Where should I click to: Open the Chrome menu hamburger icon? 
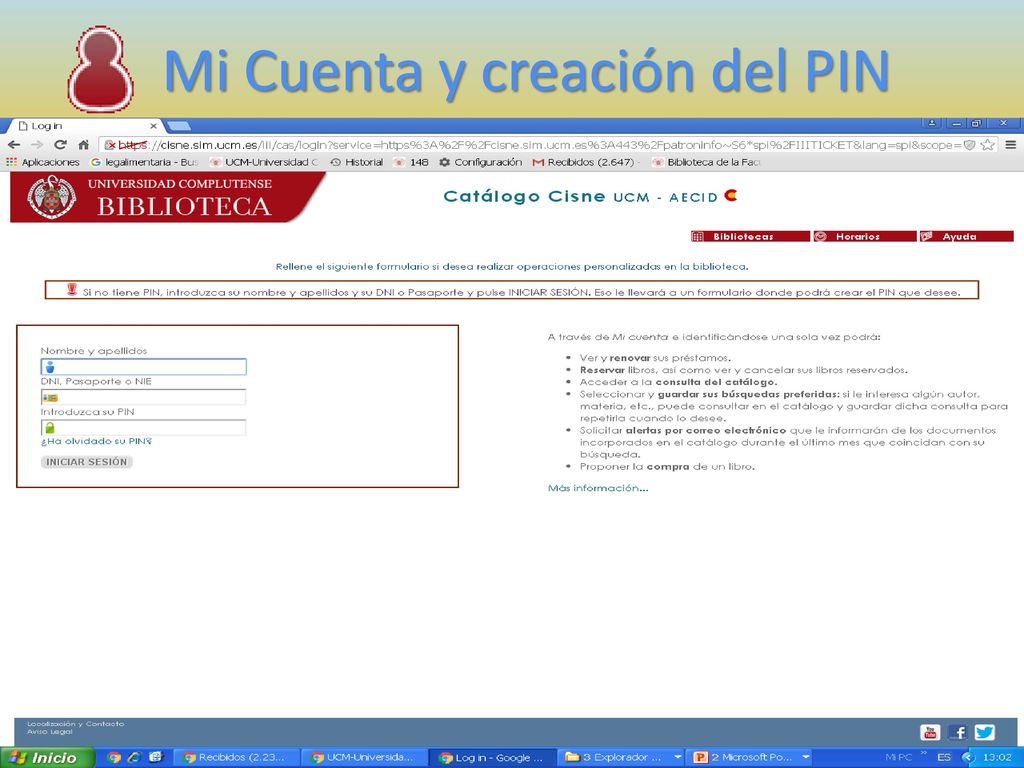[x=1010, y=144]
